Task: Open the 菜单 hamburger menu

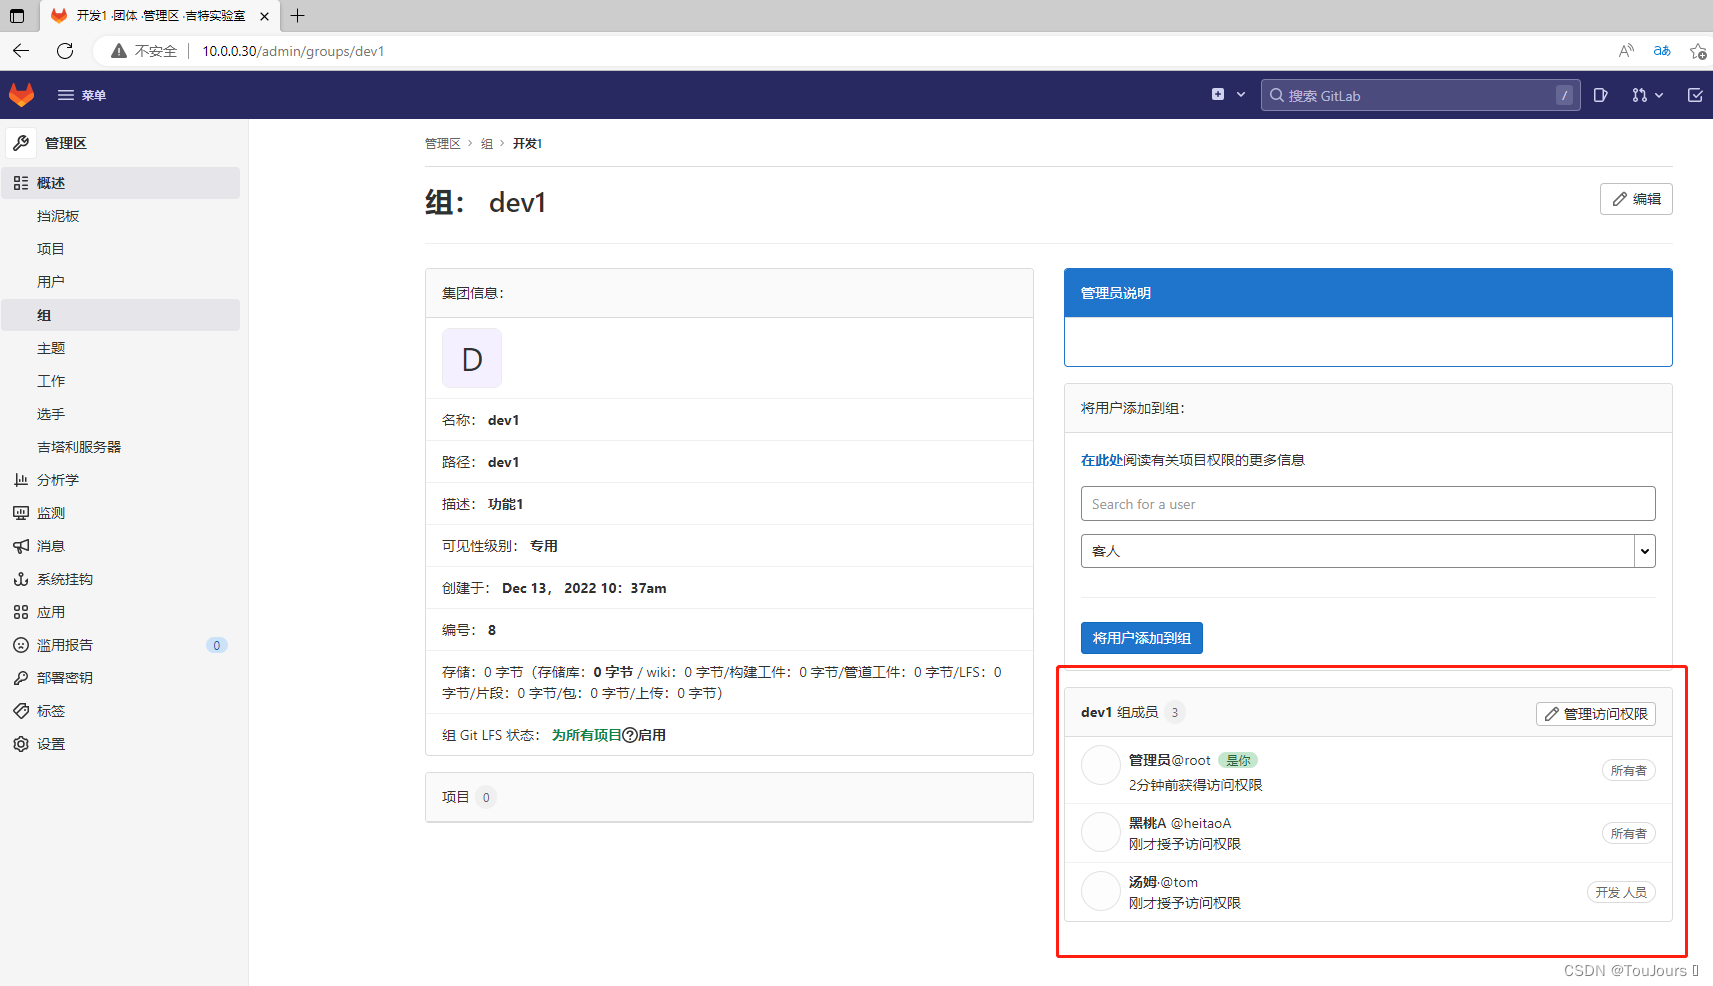Action: tap(81, 95)
